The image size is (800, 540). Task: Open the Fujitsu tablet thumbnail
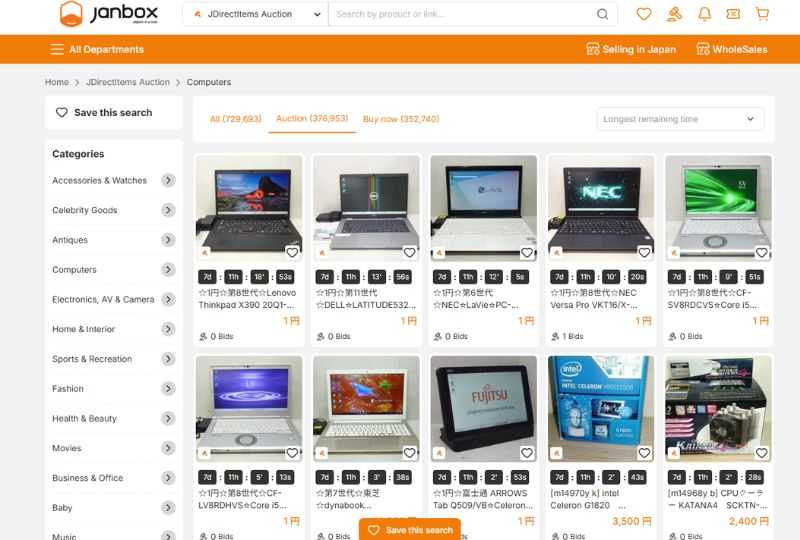coord(484,409)
